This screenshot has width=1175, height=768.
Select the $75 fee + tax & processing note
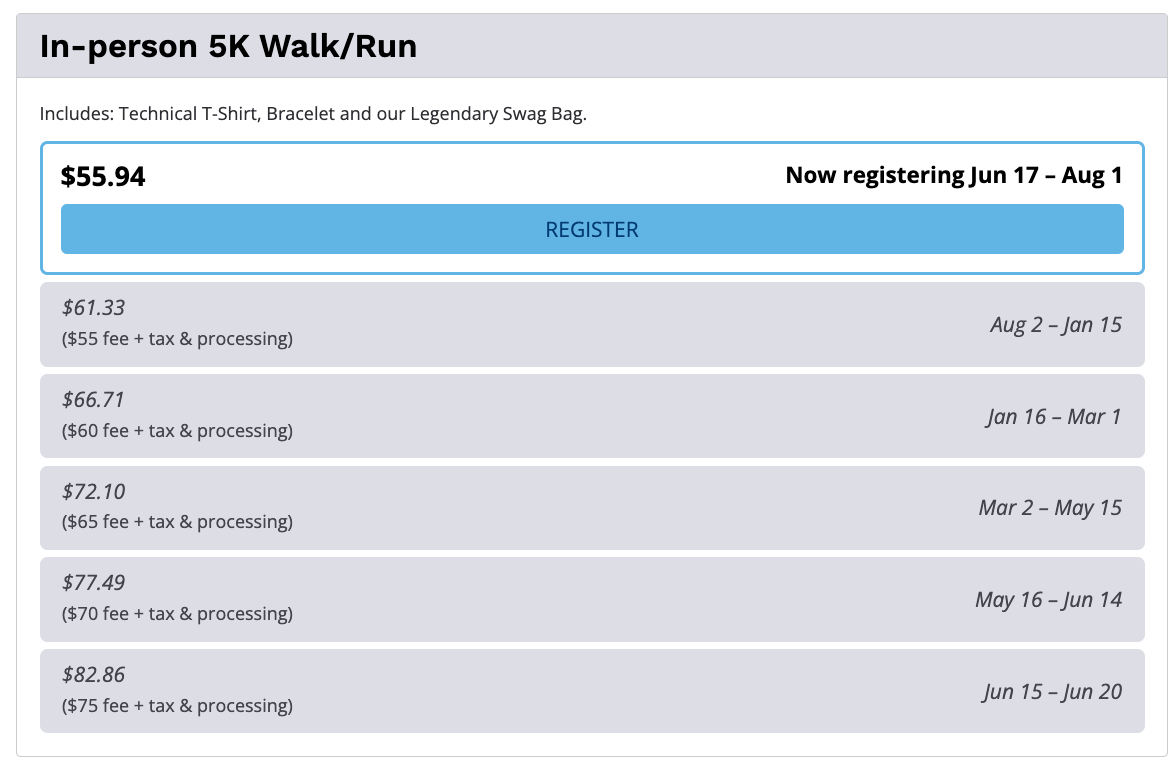178,706
